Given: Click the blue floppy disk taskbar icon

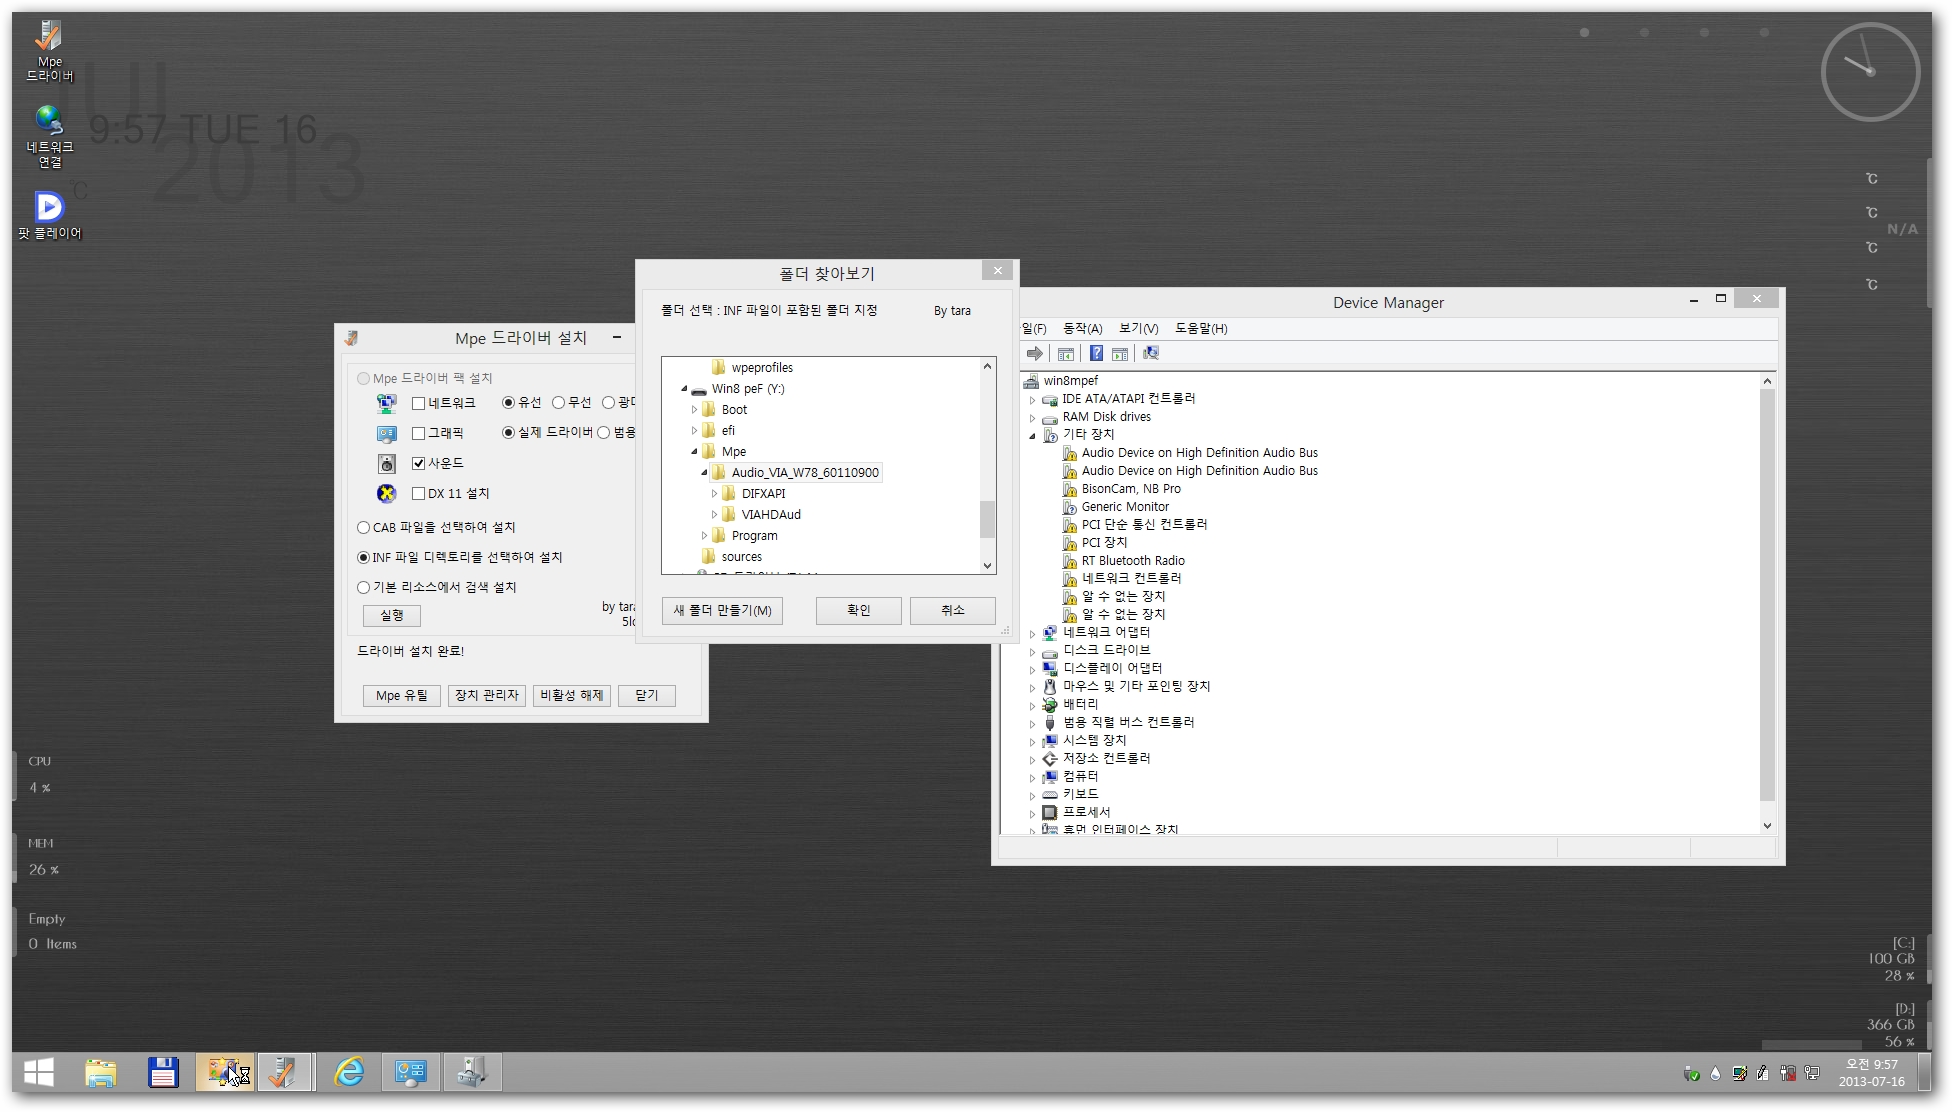Looking at the screenshot, I should tap(163, 1072).
